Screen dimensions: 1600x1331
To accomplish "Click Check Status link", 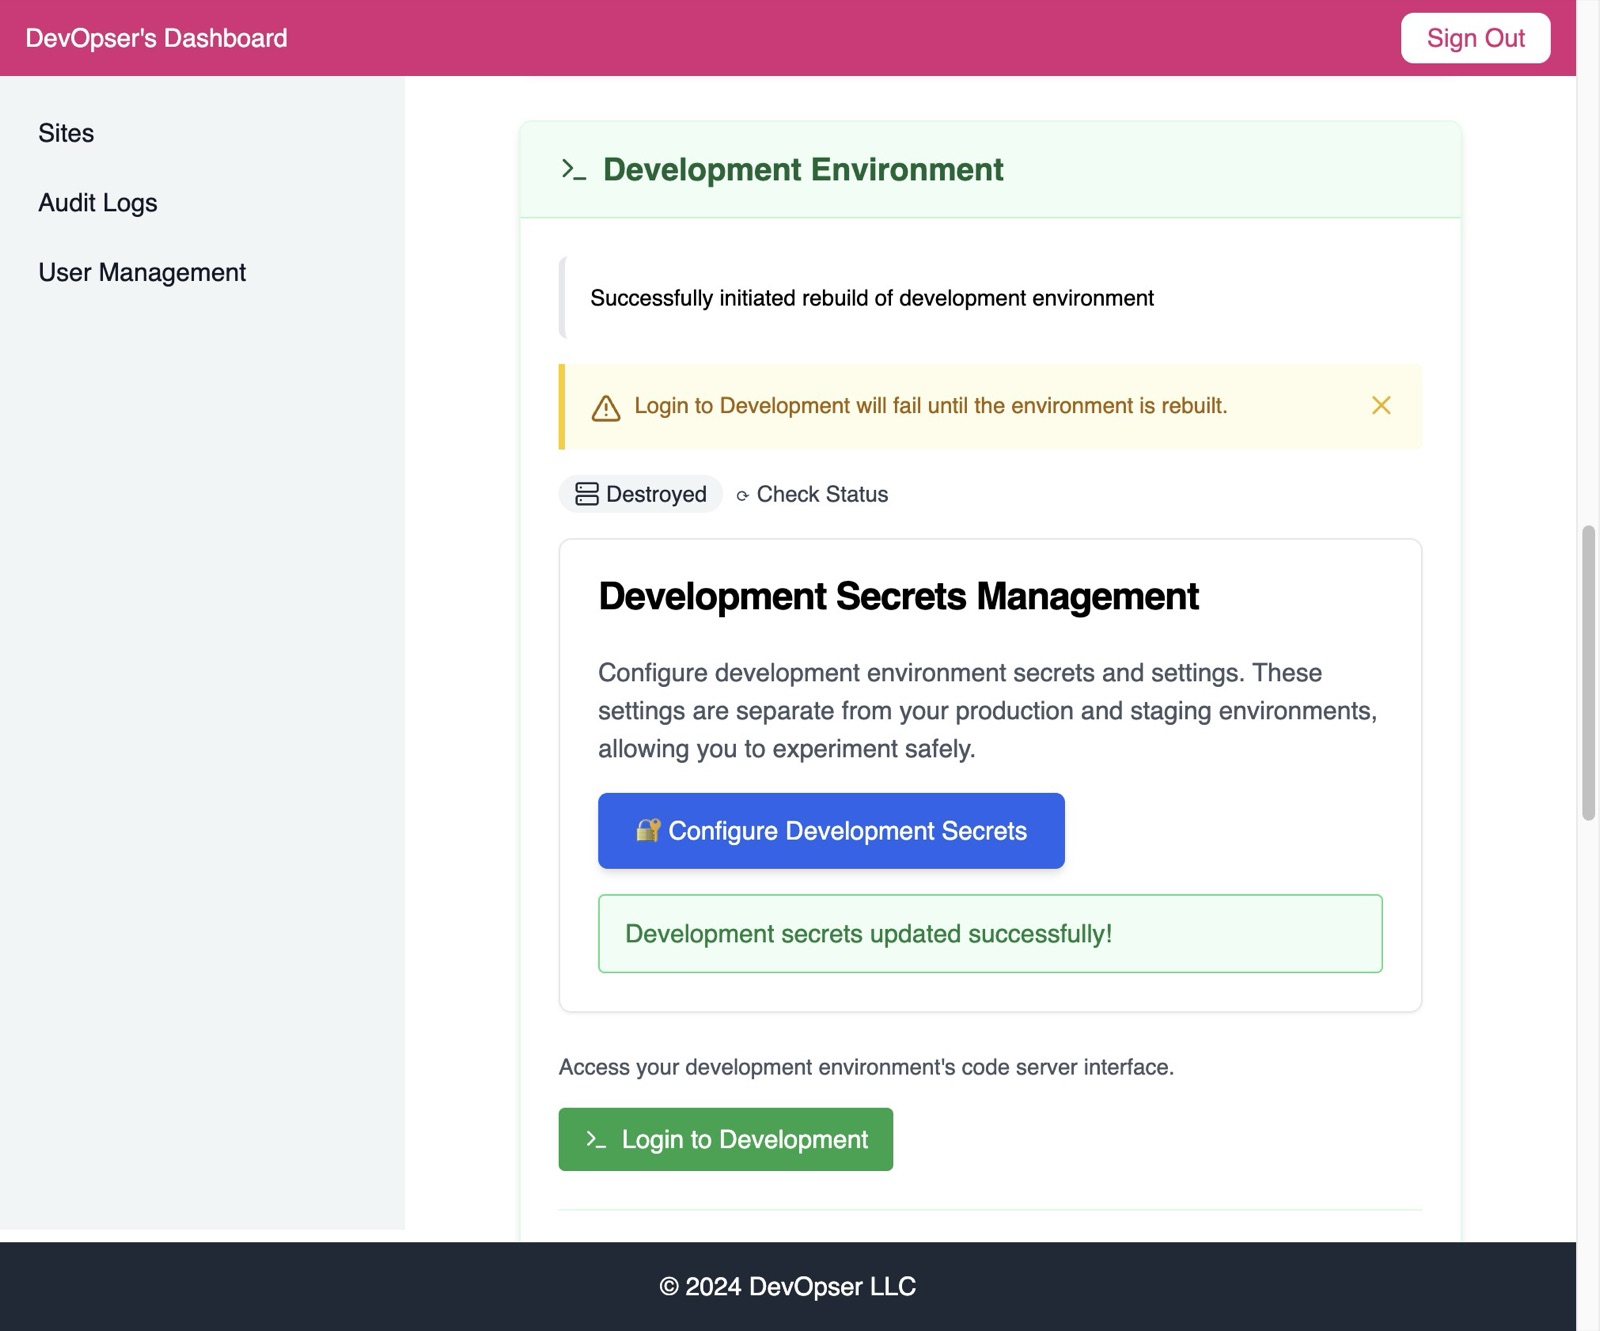I will (812, 494).
